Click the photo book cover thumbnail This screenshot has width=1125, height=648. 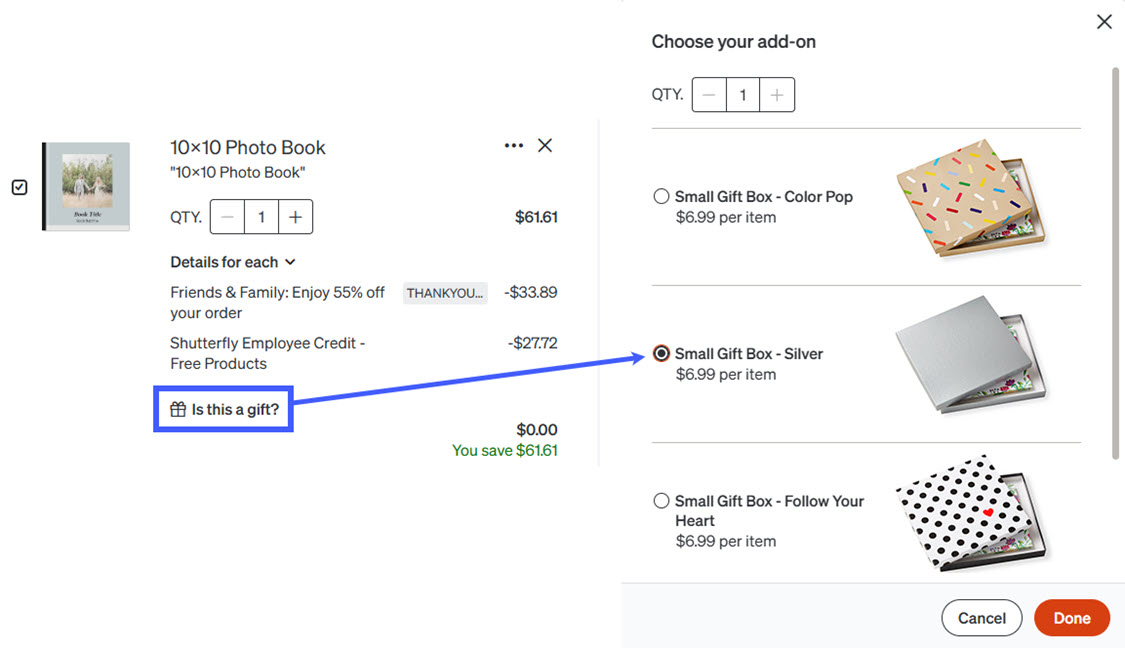tap(86, 186)
